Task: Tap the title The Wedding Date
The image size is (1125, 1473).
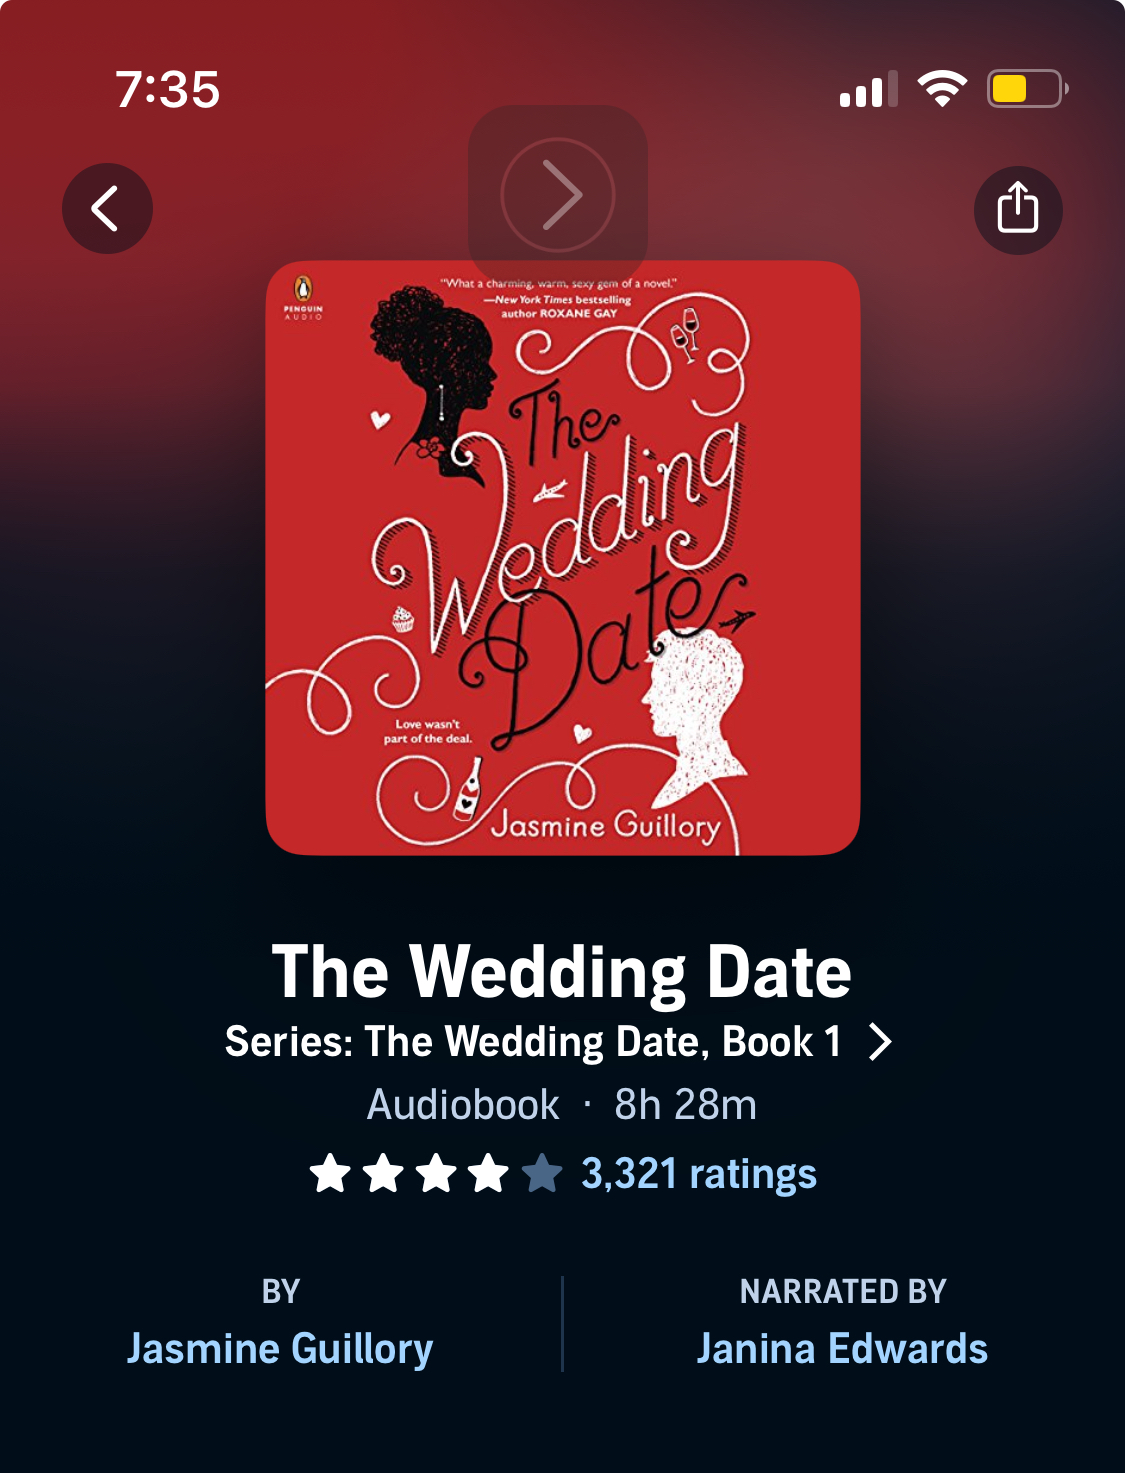Action: pyautogui.click(x=562, y=972)
